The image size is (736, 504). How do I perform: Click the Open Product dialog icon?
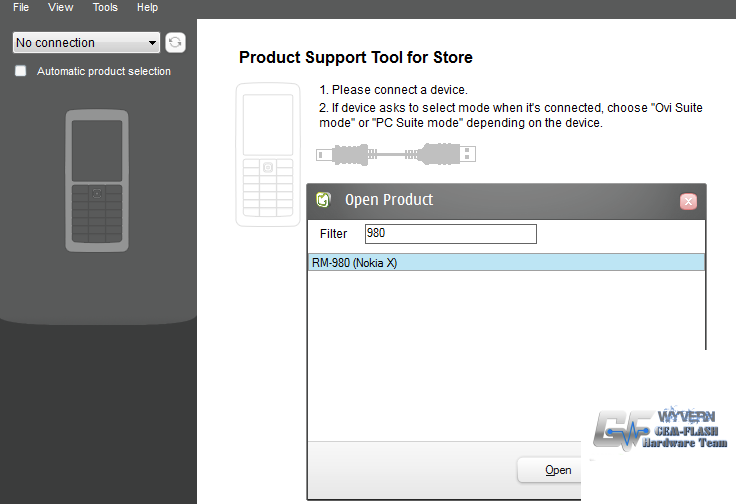[x=323, y=200]
